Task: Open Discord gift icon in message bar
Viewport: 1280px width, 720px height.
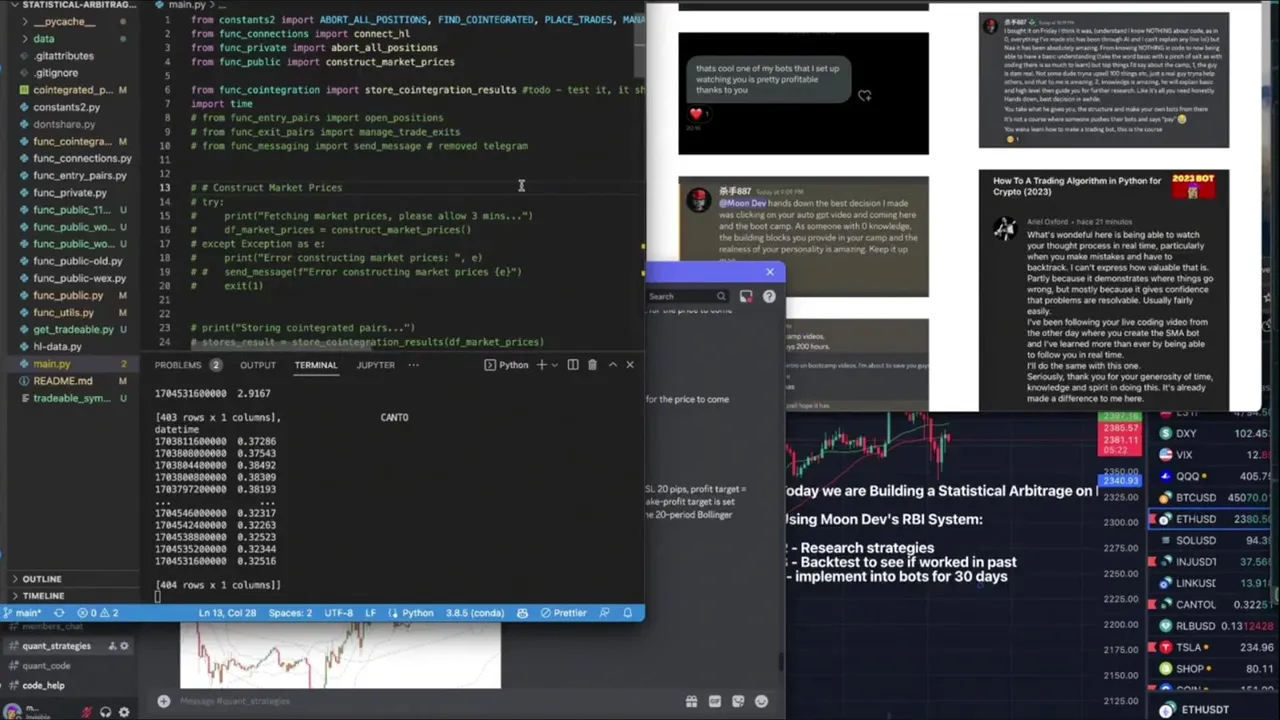Action: [x=691, y=702]
